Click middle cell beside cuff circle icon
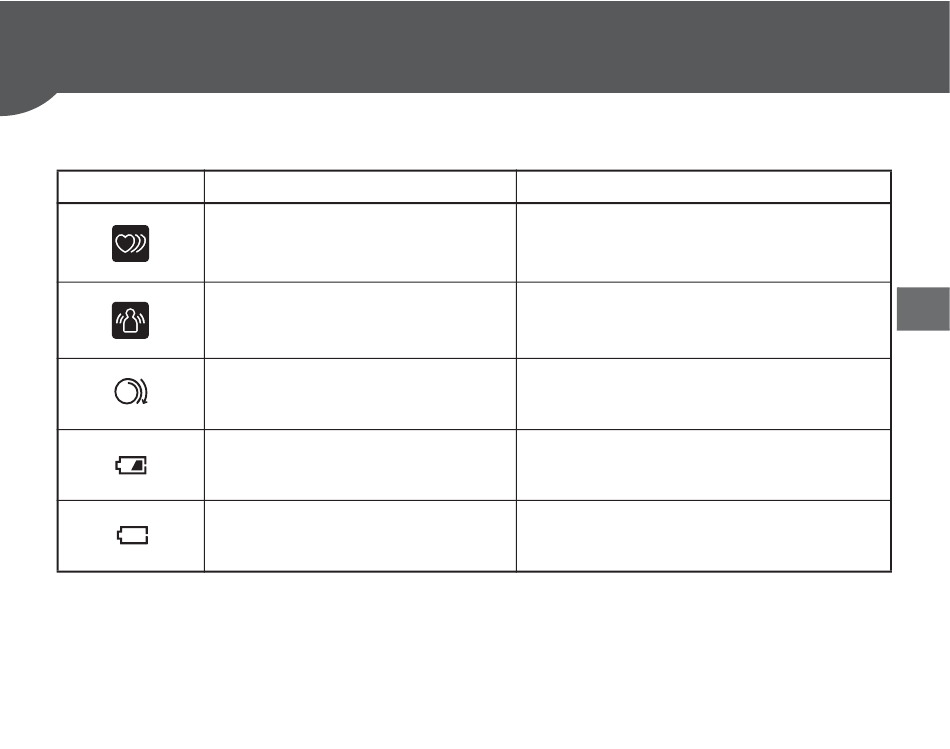This screenshot has height=749, width=950. click(360, 394)
